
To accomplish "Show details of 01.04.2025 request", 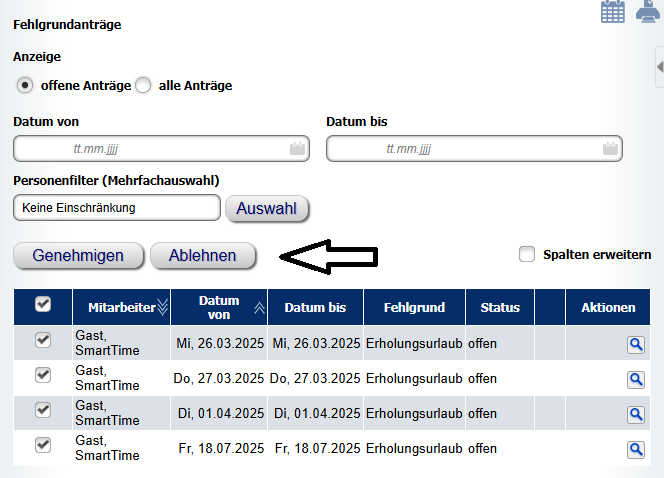I will point(636,414).
